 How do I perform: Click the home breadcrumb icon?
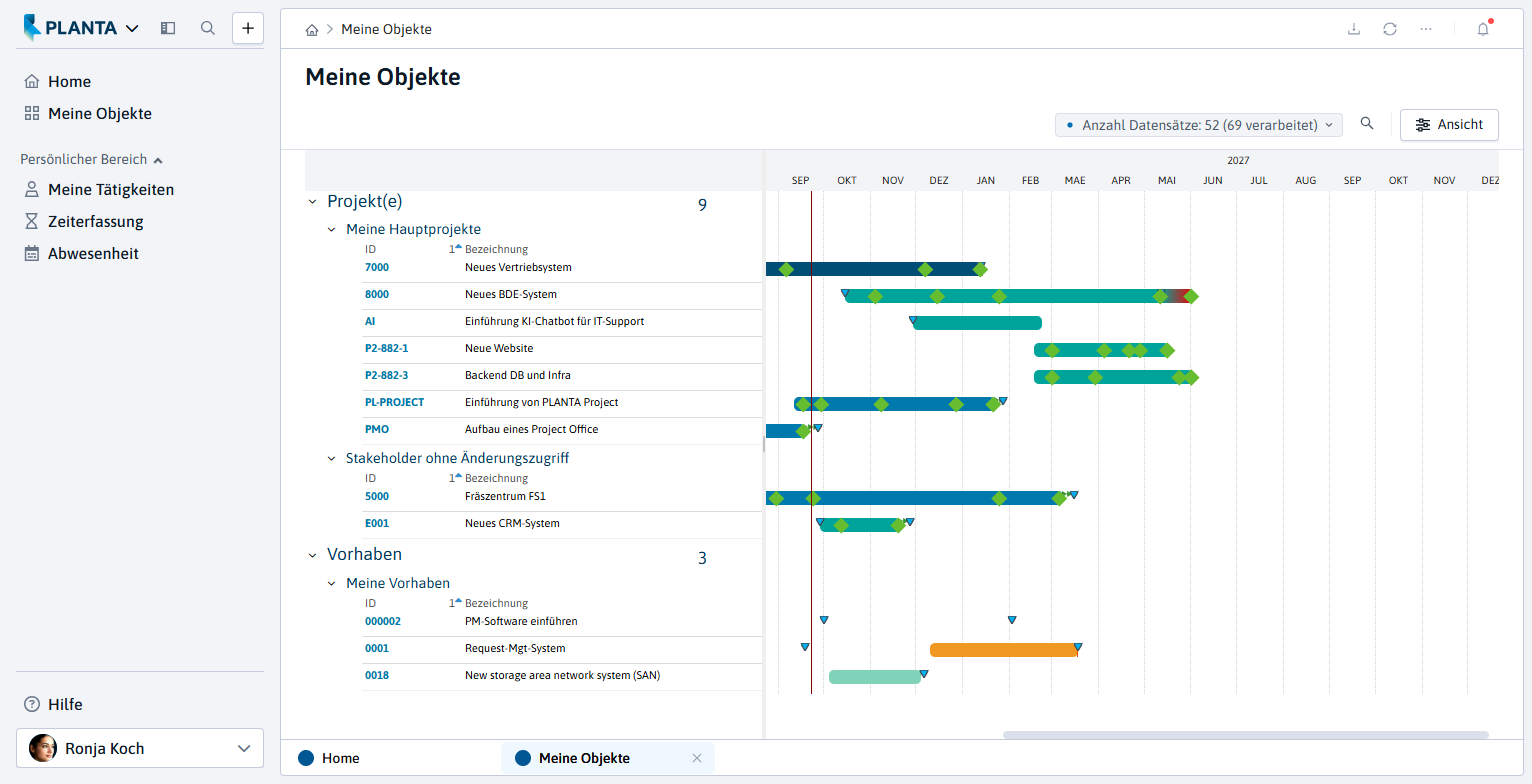312,30
